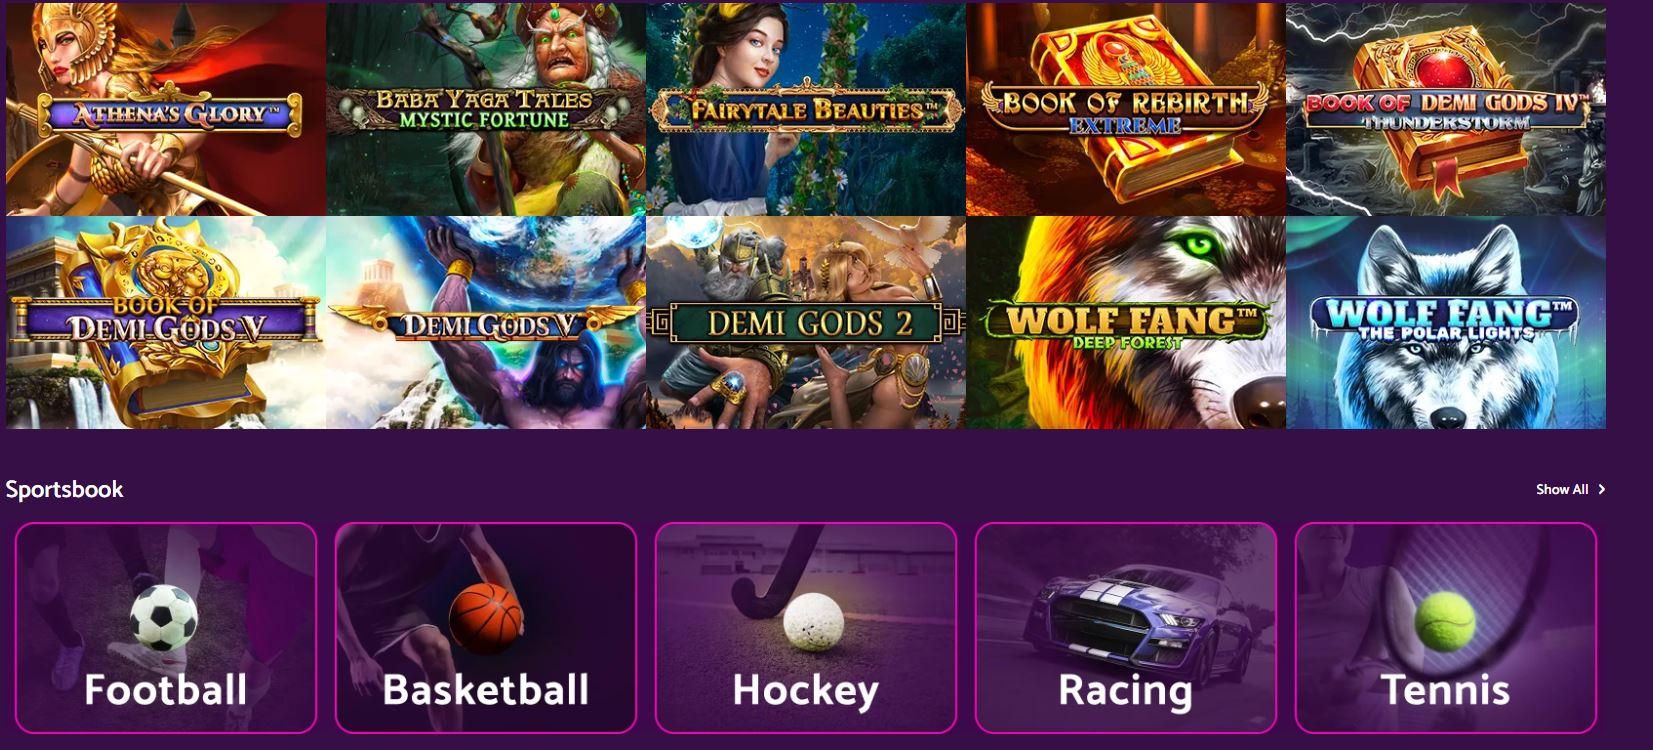Open the Demi Gods V tile with Zeus

point(486,322)
